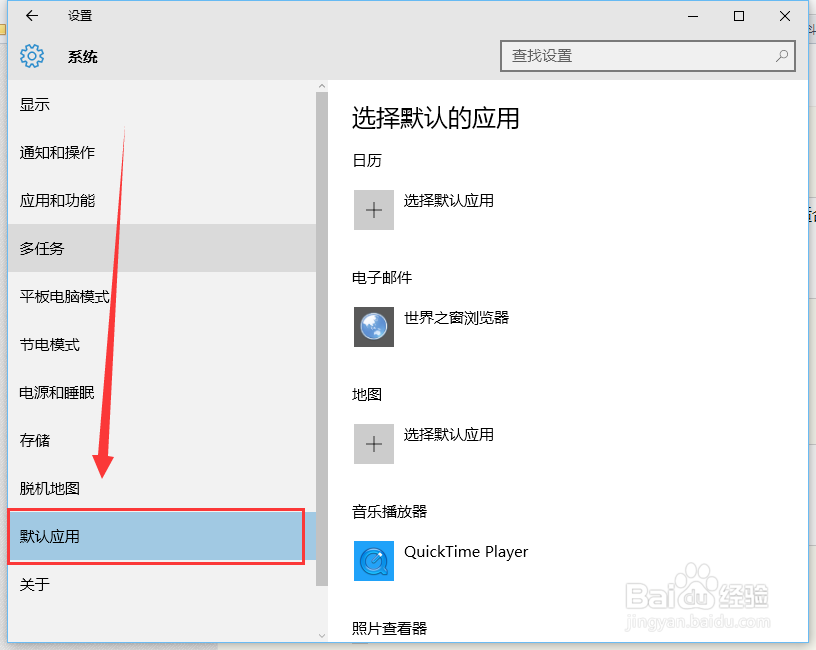816x650 pixels.
Task: Select 默认应用 in sidebar
Action: coord(162,536)
